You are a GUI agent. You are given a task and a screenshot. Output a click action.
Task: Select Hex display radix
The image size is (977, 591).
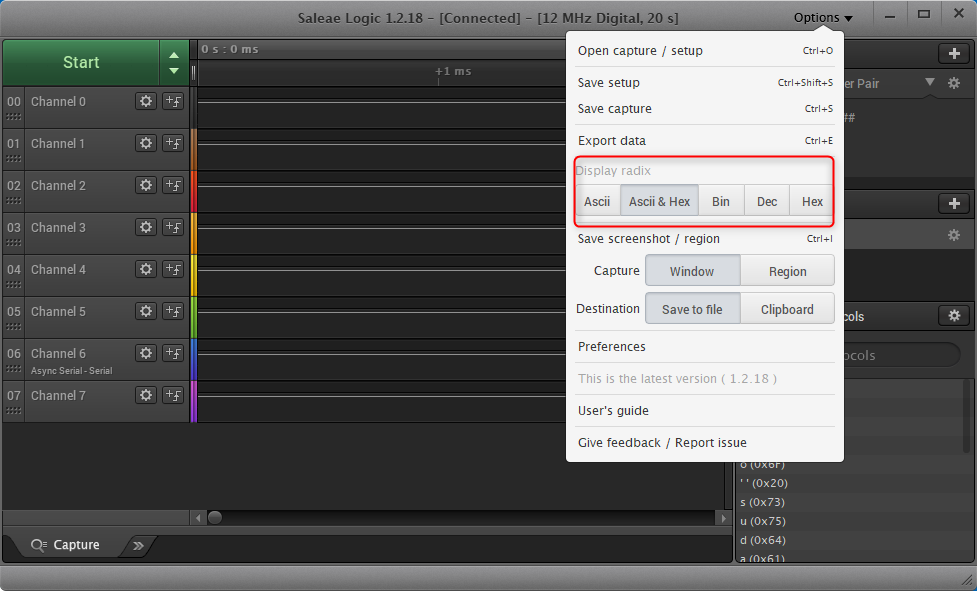click(812, 201)
